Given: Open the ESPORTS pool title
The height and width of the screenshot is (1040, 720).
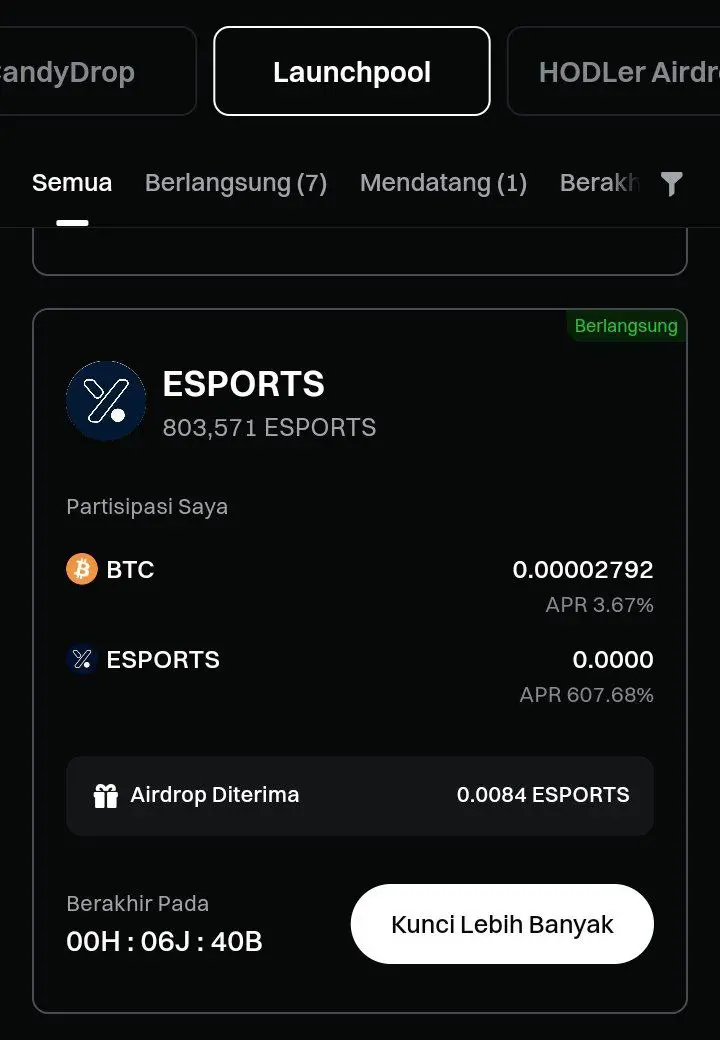Looking at the screenshot, I should click(243, 383).
